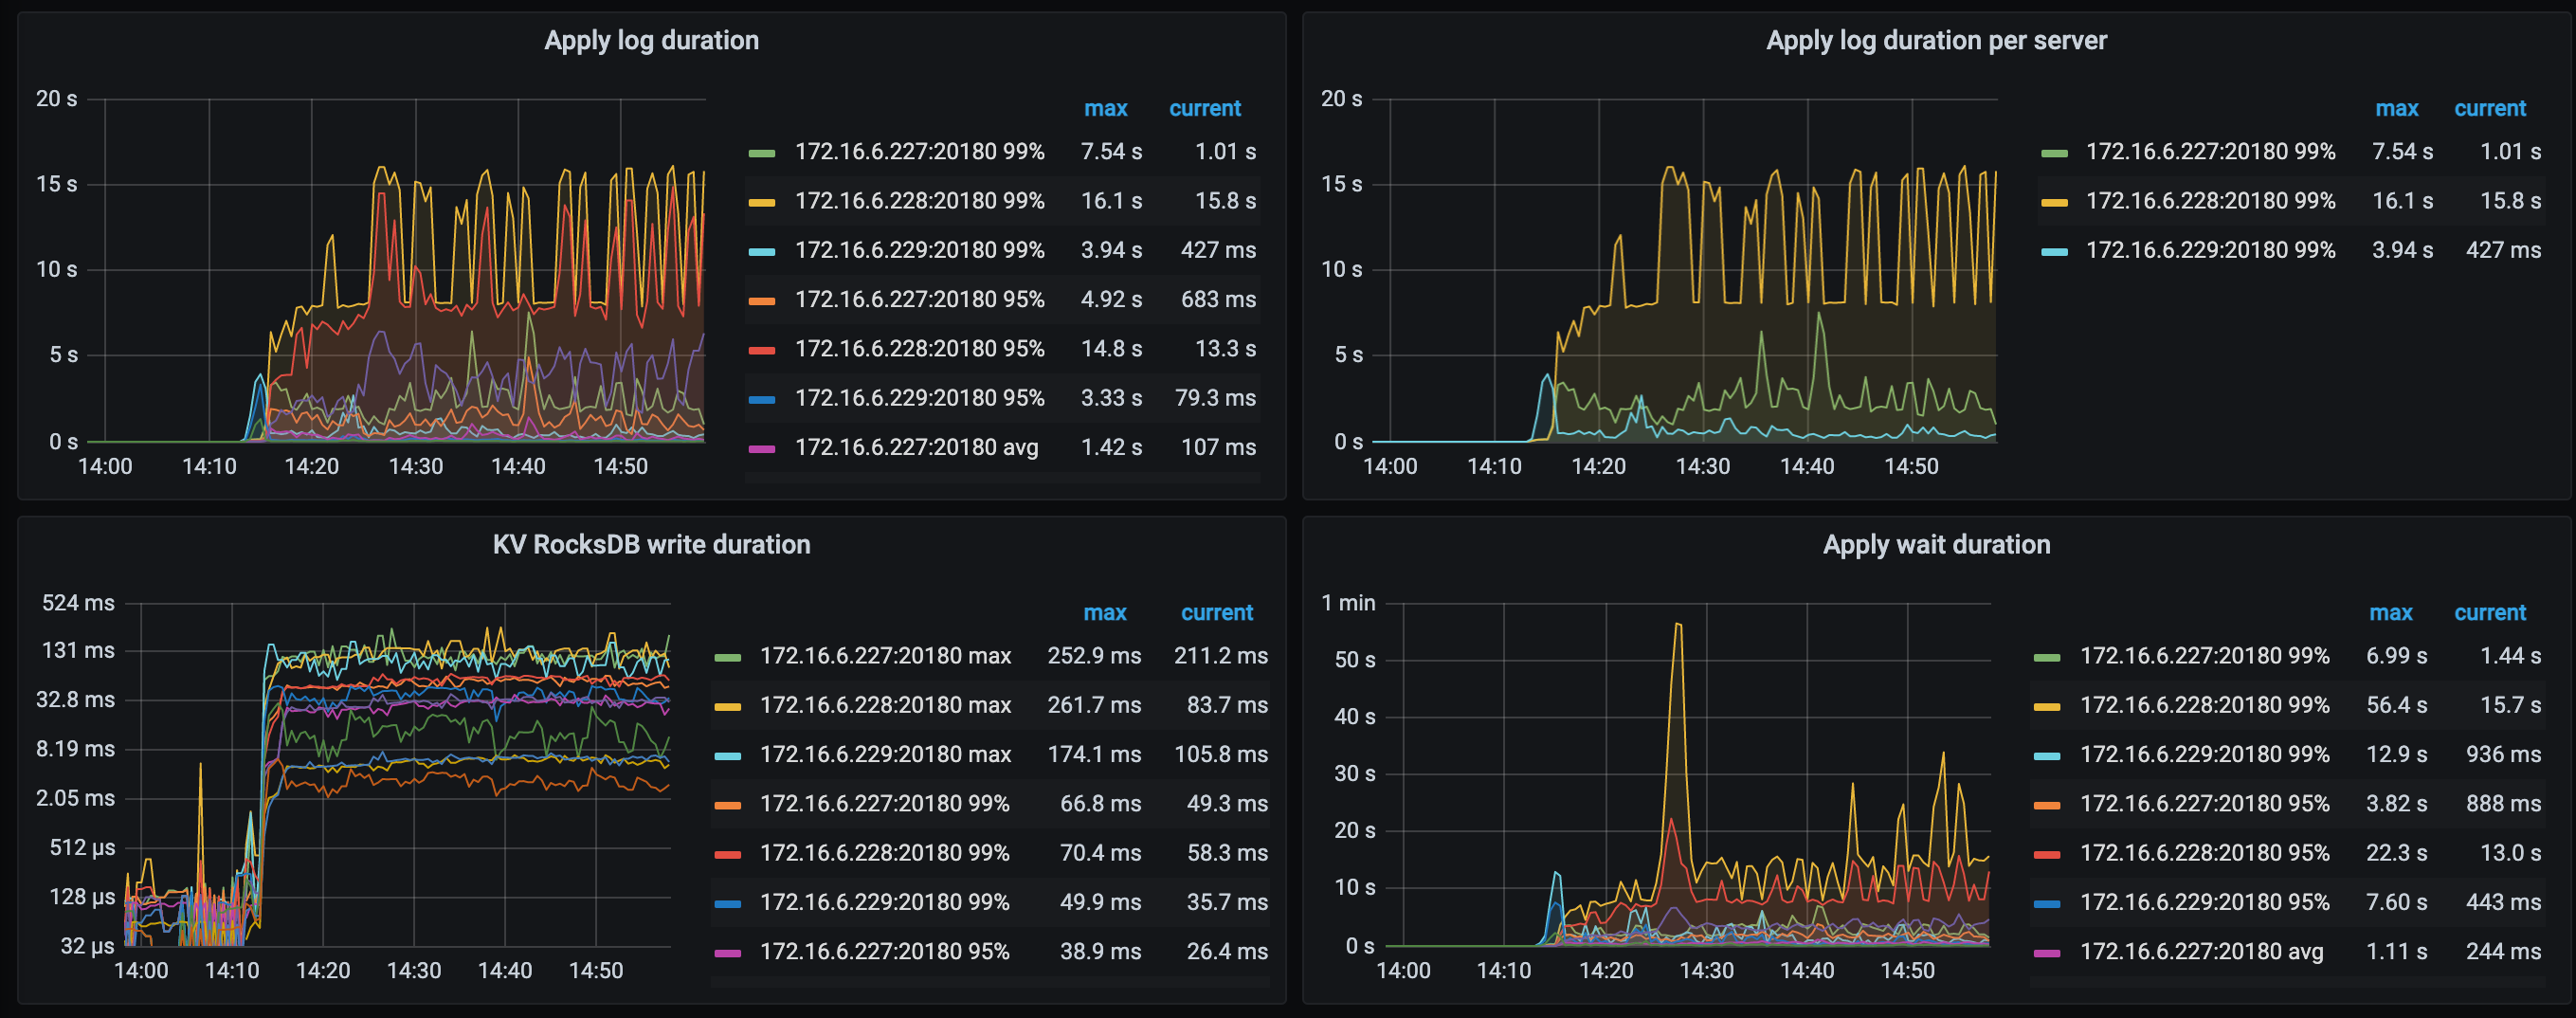
Task: Sort KV RocksDB legend by current
Action: (1216, 612)
